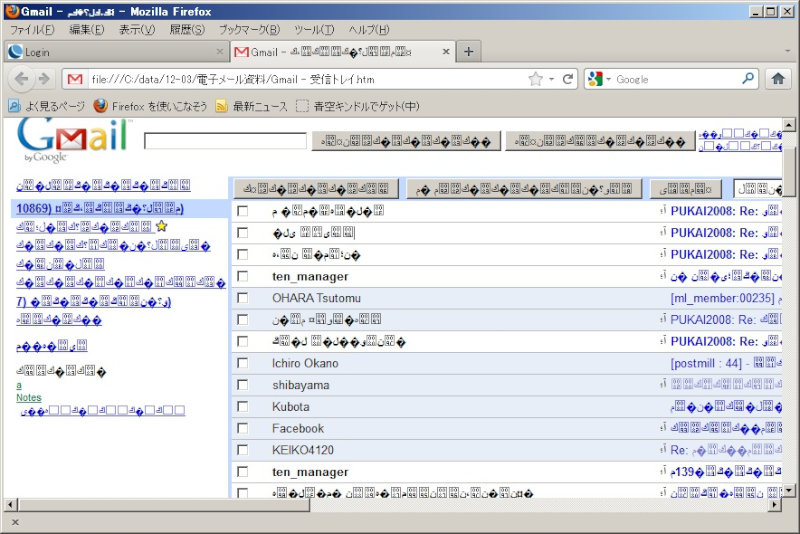Screen dimensions: 800x534
Task: Click the Gmail search input field
Action: point(226,141)
